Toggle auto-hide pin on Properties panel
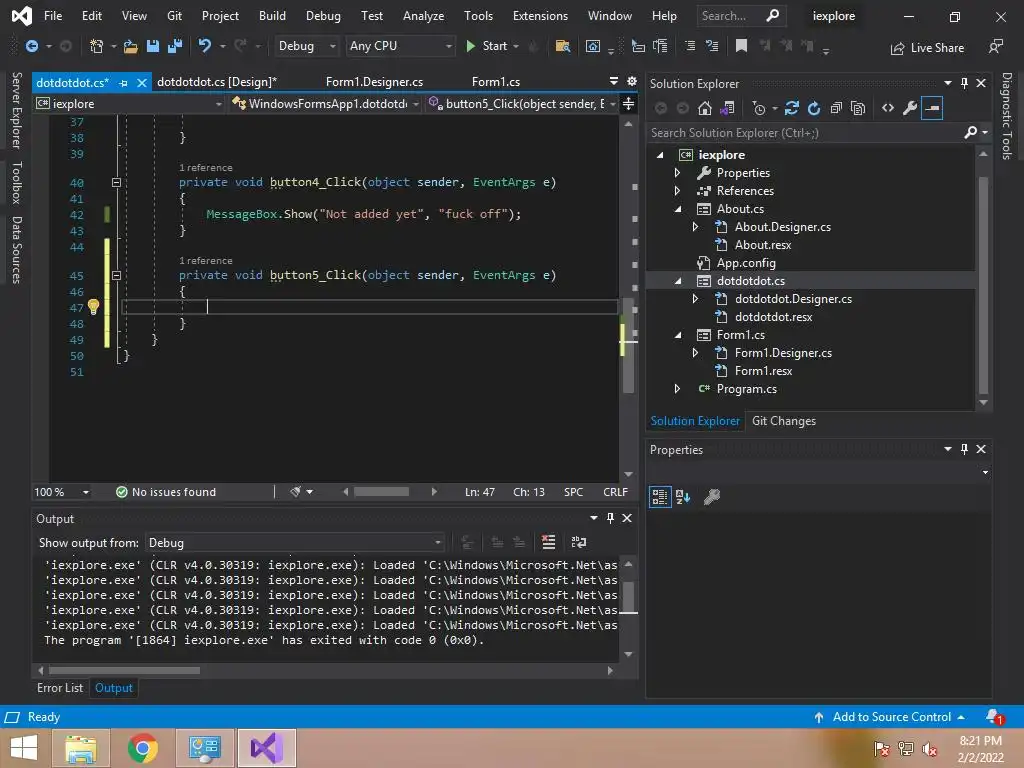The height and width of the screenshot is (768, 1024). (964, 449)
